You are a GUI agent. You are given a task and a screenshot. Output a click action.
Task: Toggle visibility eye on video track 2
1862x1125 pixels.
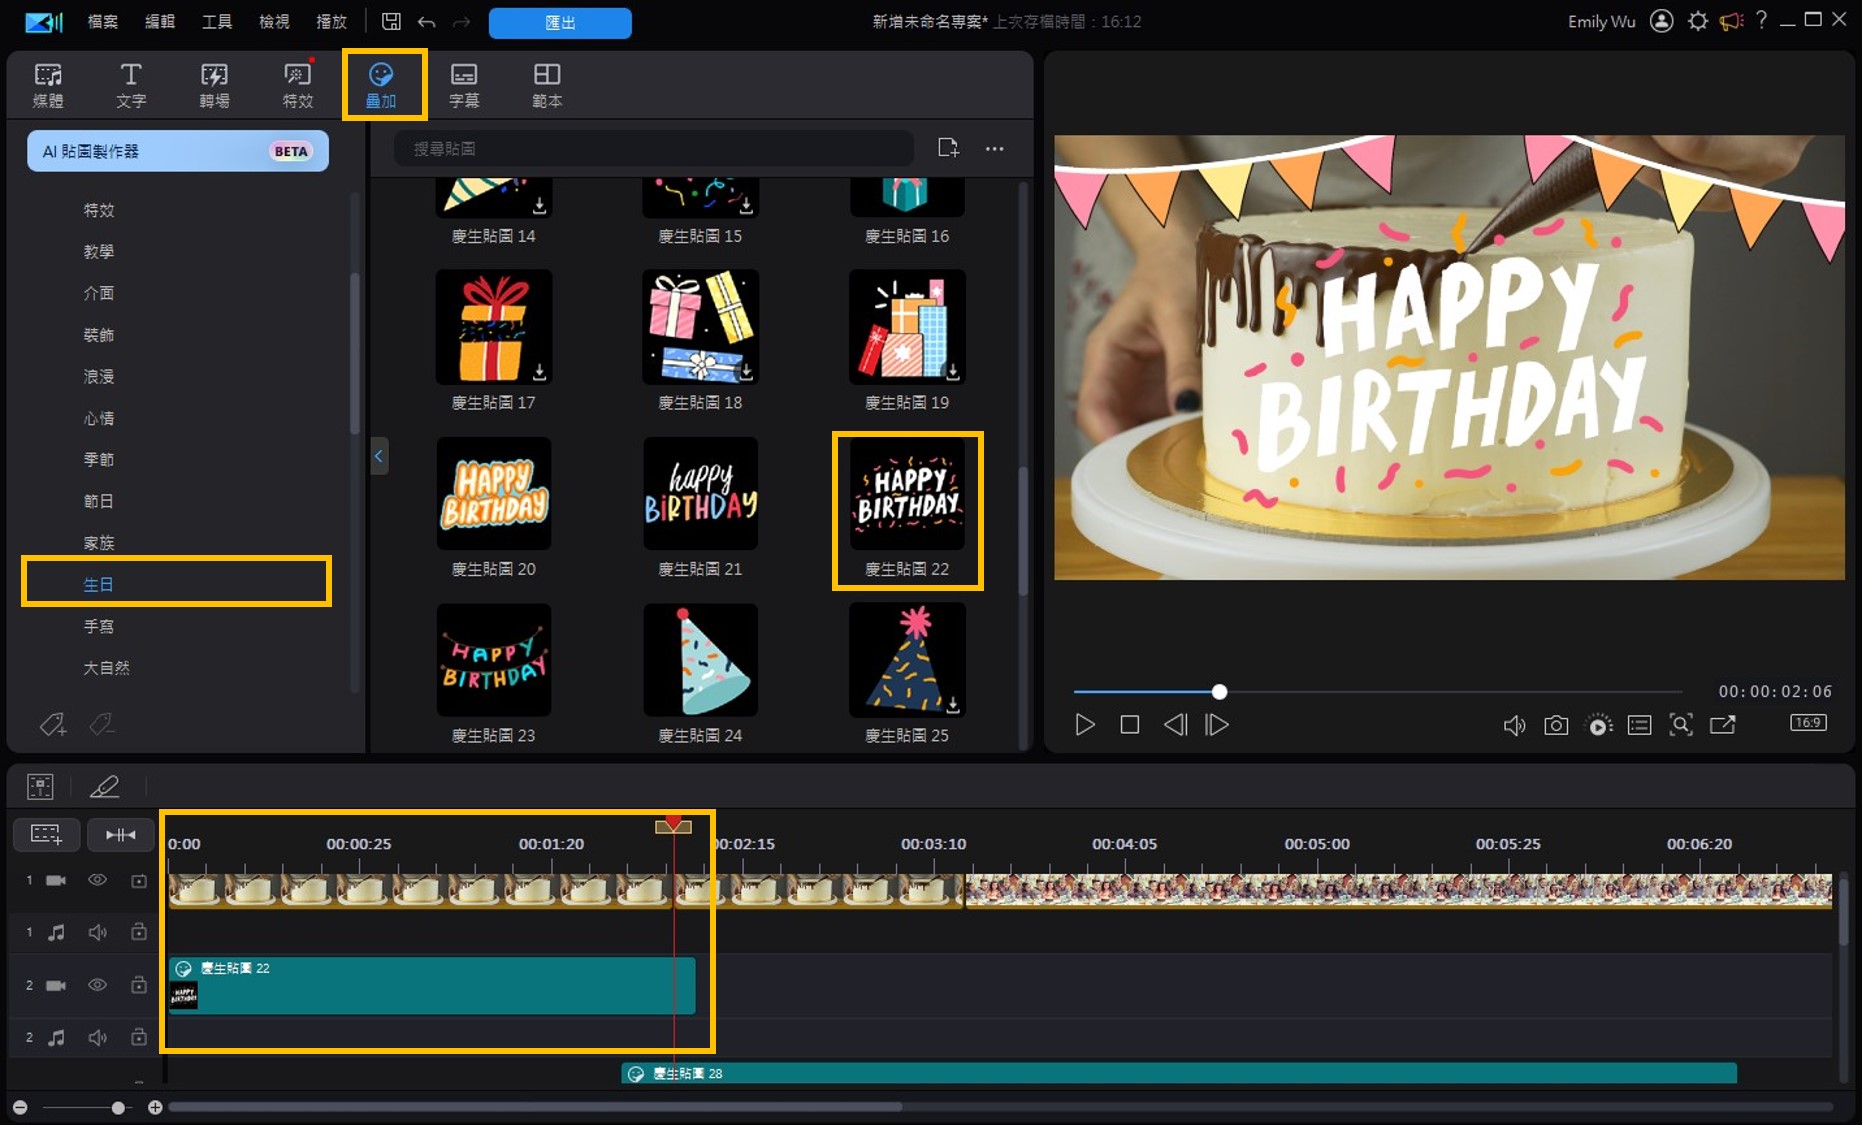97,985
